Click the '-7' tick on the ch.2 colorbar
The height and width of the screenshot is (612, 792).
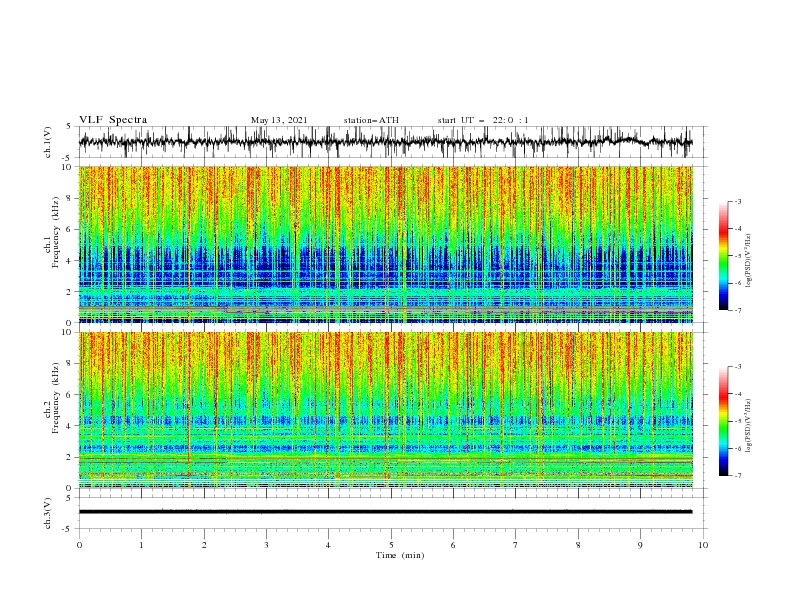point(738,476)
